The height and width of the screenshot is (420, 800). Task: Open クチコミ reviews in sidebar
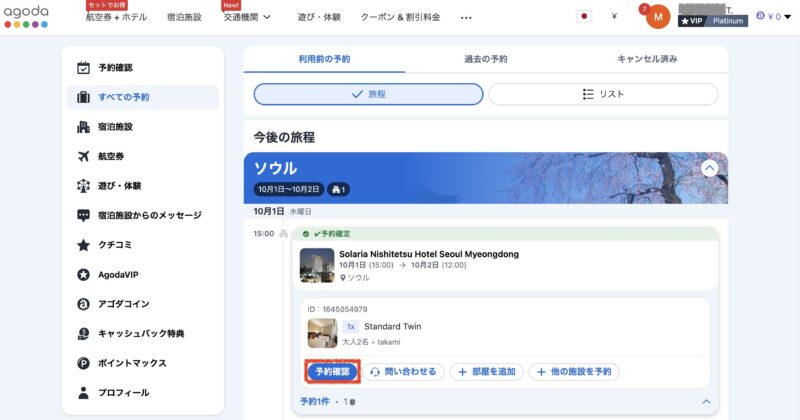pos(115,245)
